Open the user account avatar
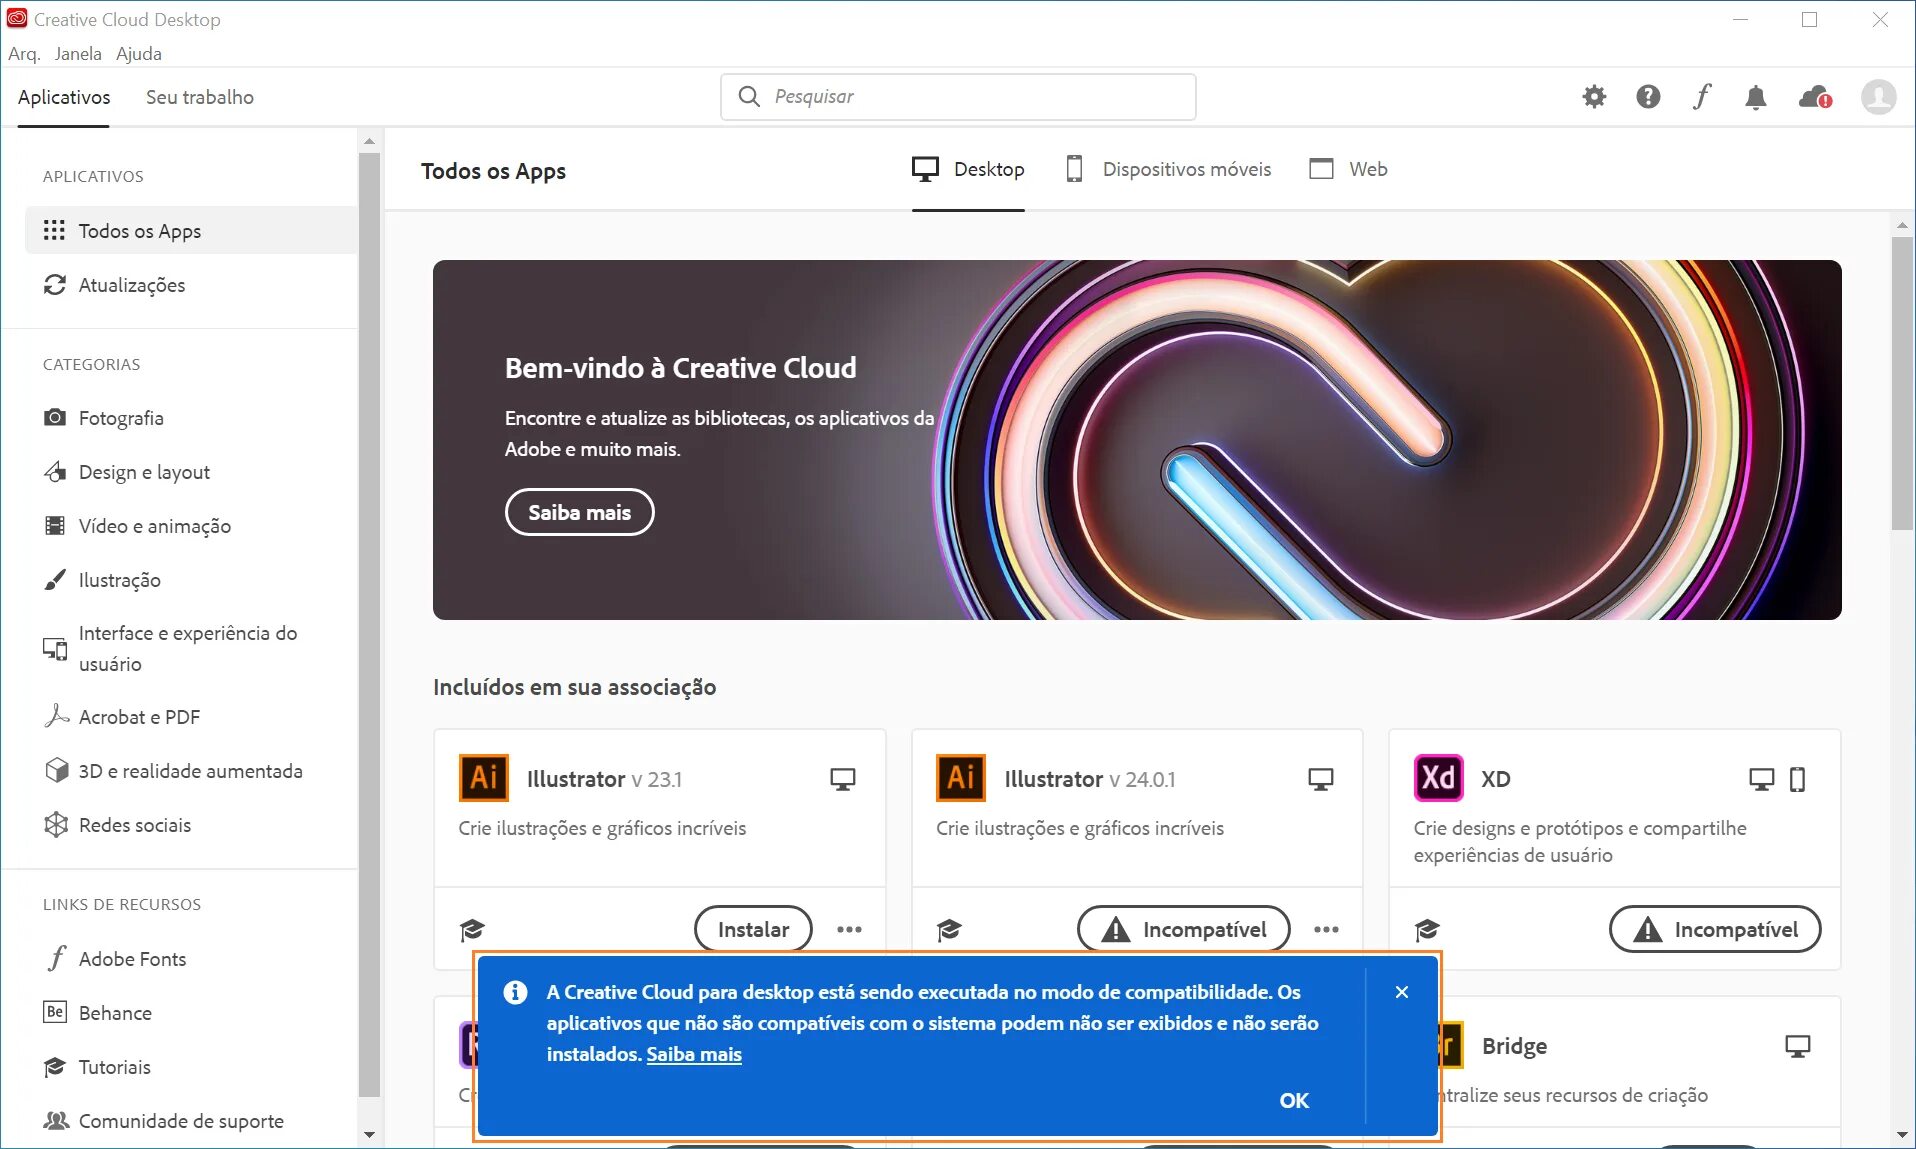The image size is (1916, 1149). [1879, 97]
